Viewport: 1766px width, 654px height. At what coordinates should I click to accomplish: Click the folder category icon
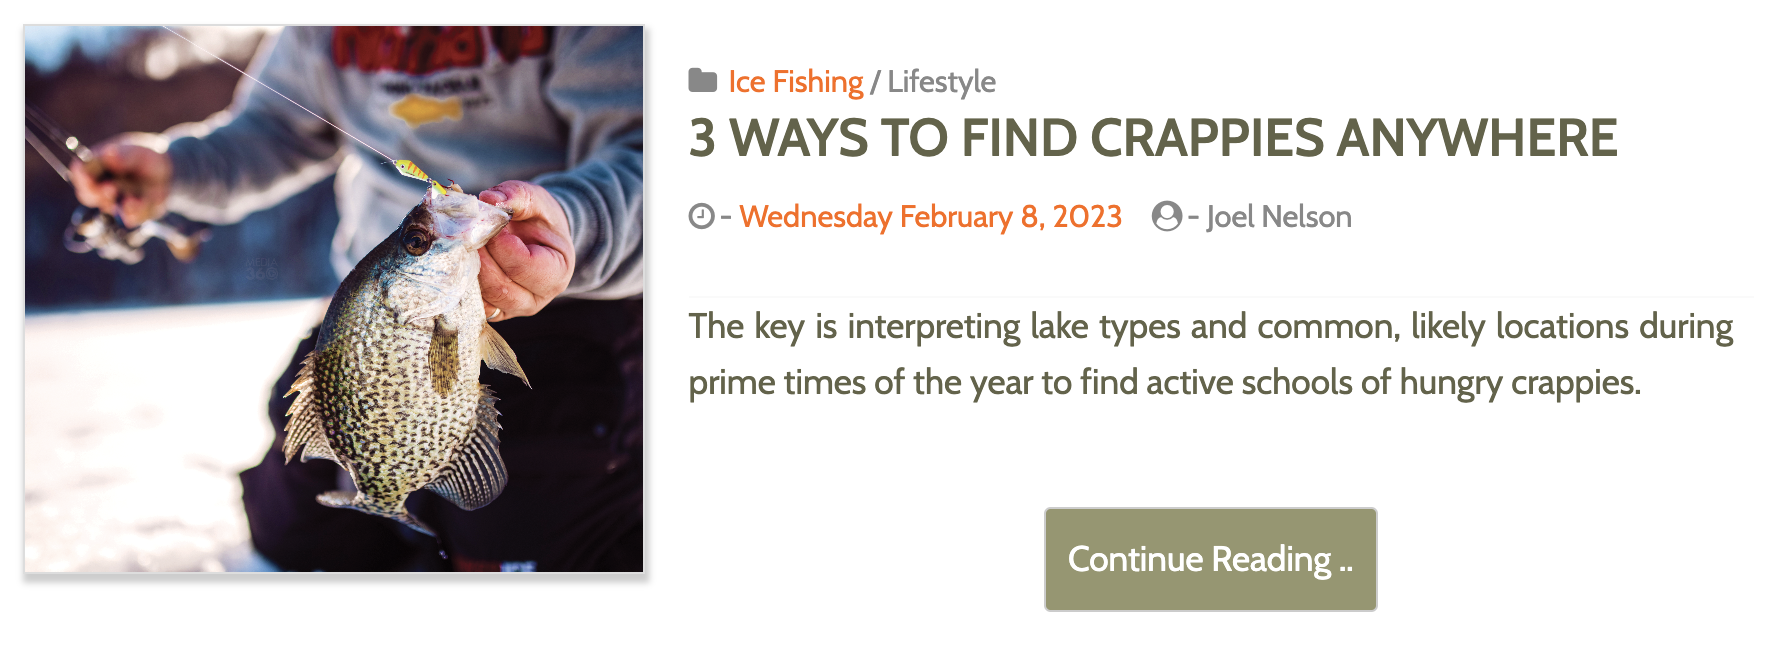702,81
